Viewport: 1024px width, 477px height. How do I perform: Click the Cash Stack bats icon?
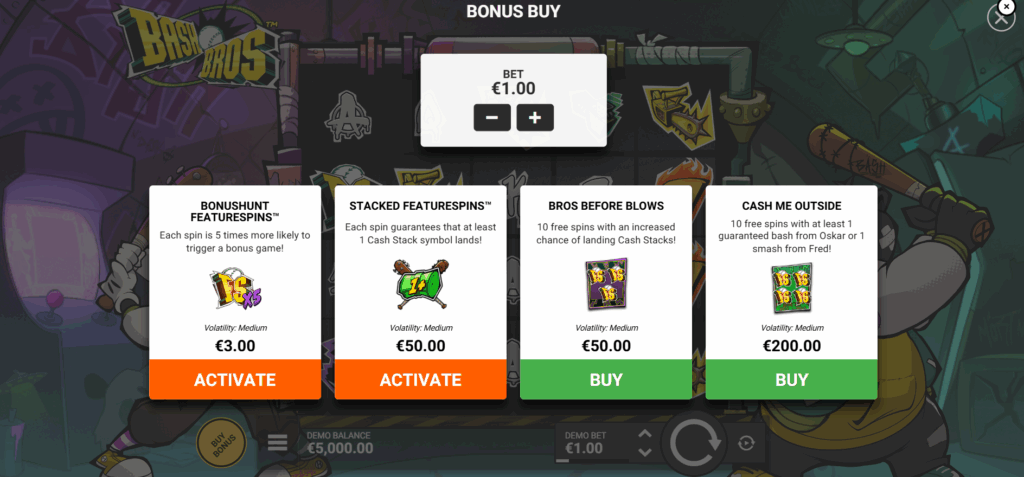point(421,285)
